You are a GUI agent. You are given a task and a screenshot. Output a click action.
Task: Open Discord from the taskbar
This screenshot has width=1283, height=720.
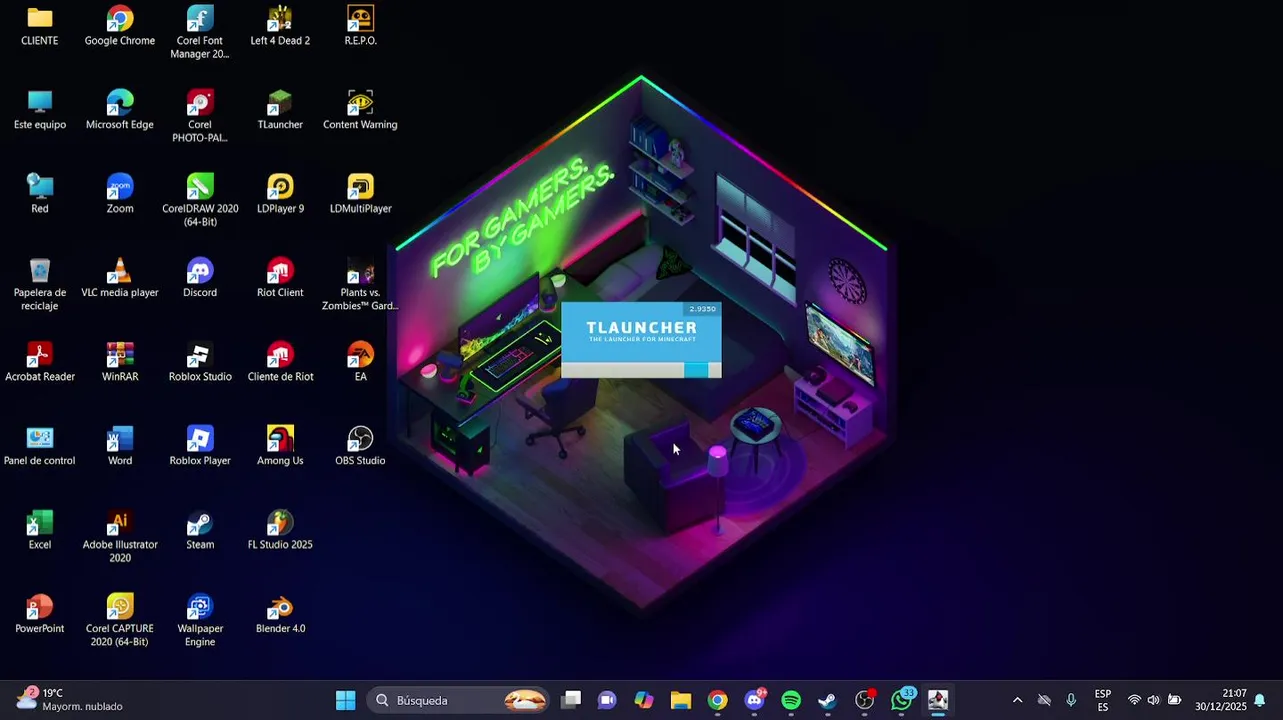click(755, 700)
